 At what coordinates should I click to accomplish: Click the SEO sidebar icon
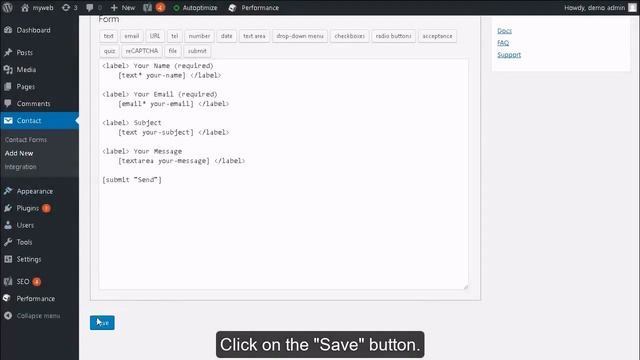point(8,281)
